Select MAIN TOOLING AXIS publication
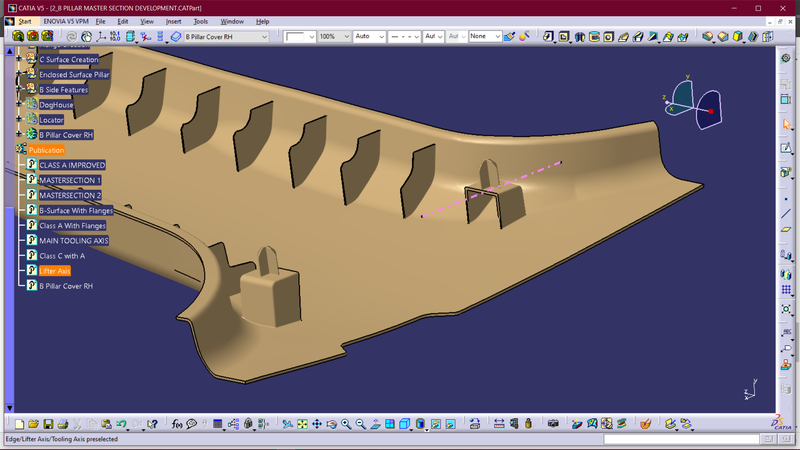 pos(73,240)
